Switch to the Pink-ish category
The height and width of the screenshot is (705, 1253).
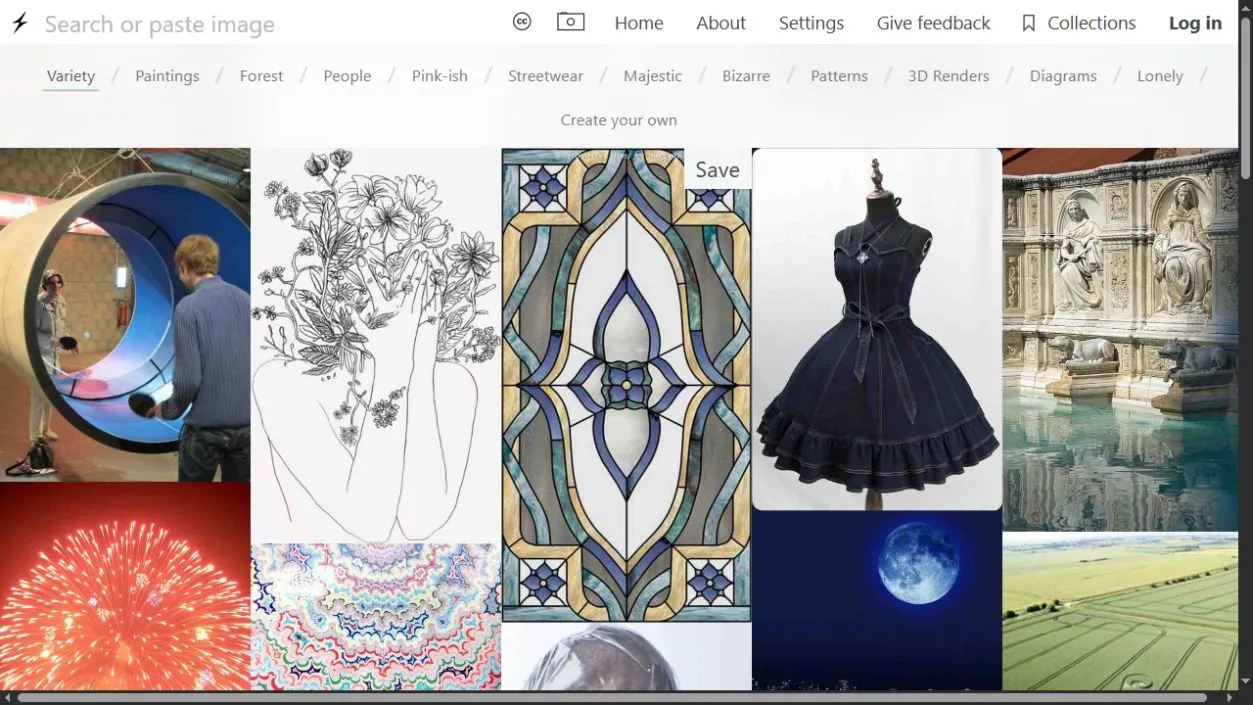pos(440,76)
